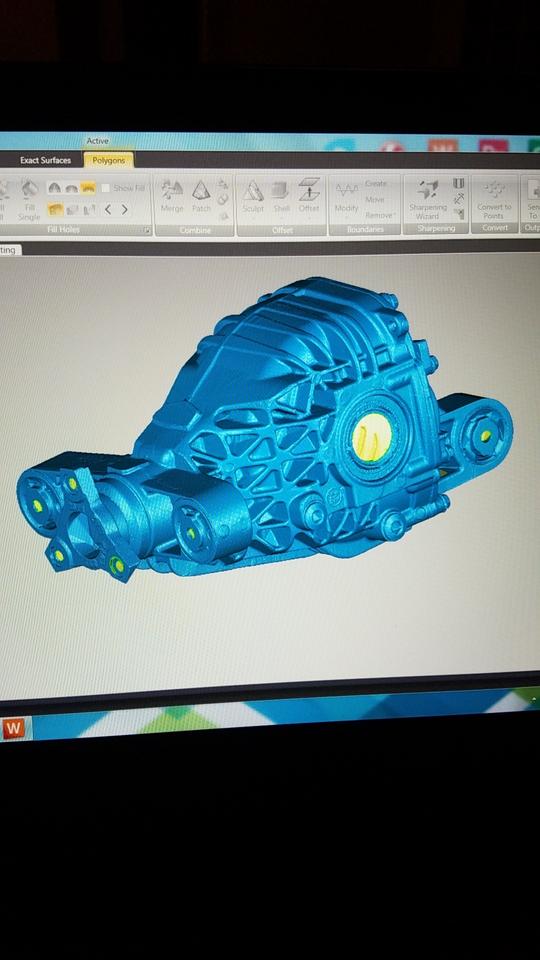
Task: Select the tangent fill mode icon
Action: pyautogui.click(x=71, y=188)
